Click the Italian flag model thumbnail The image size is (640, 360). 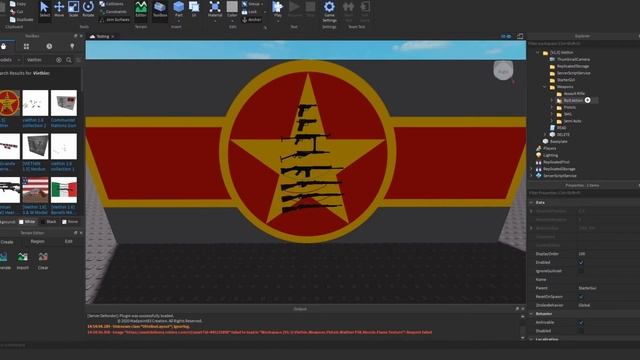tap(64, 190)
